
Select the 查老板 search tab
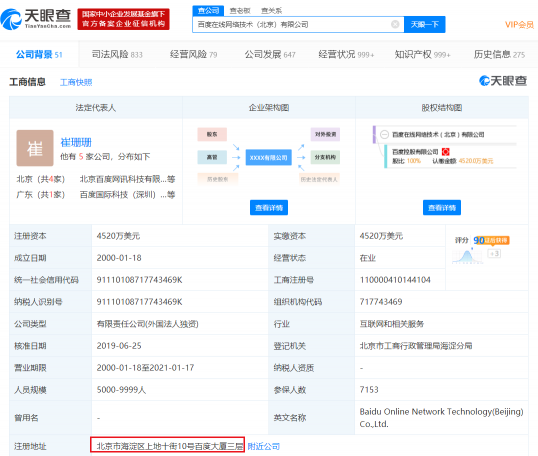click(x=240, y=11)
